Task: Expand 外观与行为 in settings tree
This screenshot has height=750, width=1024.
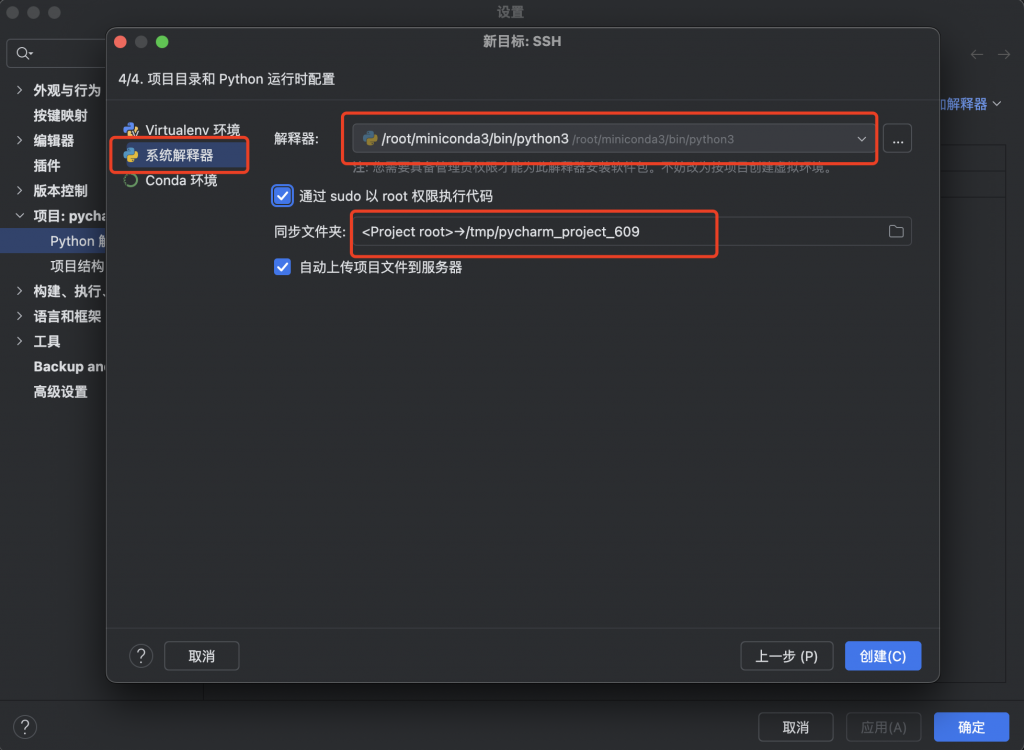Action: tap(20, 90)
